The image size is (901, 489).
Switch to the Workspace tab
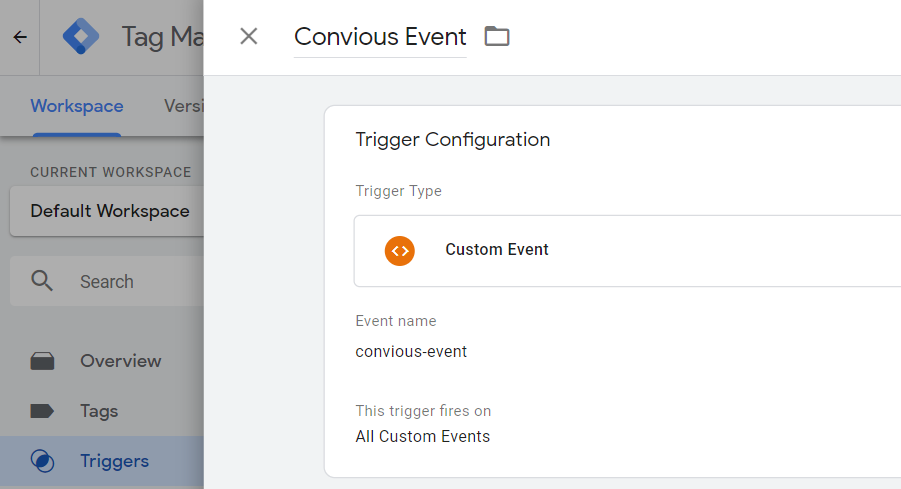[x=77, y=106]
